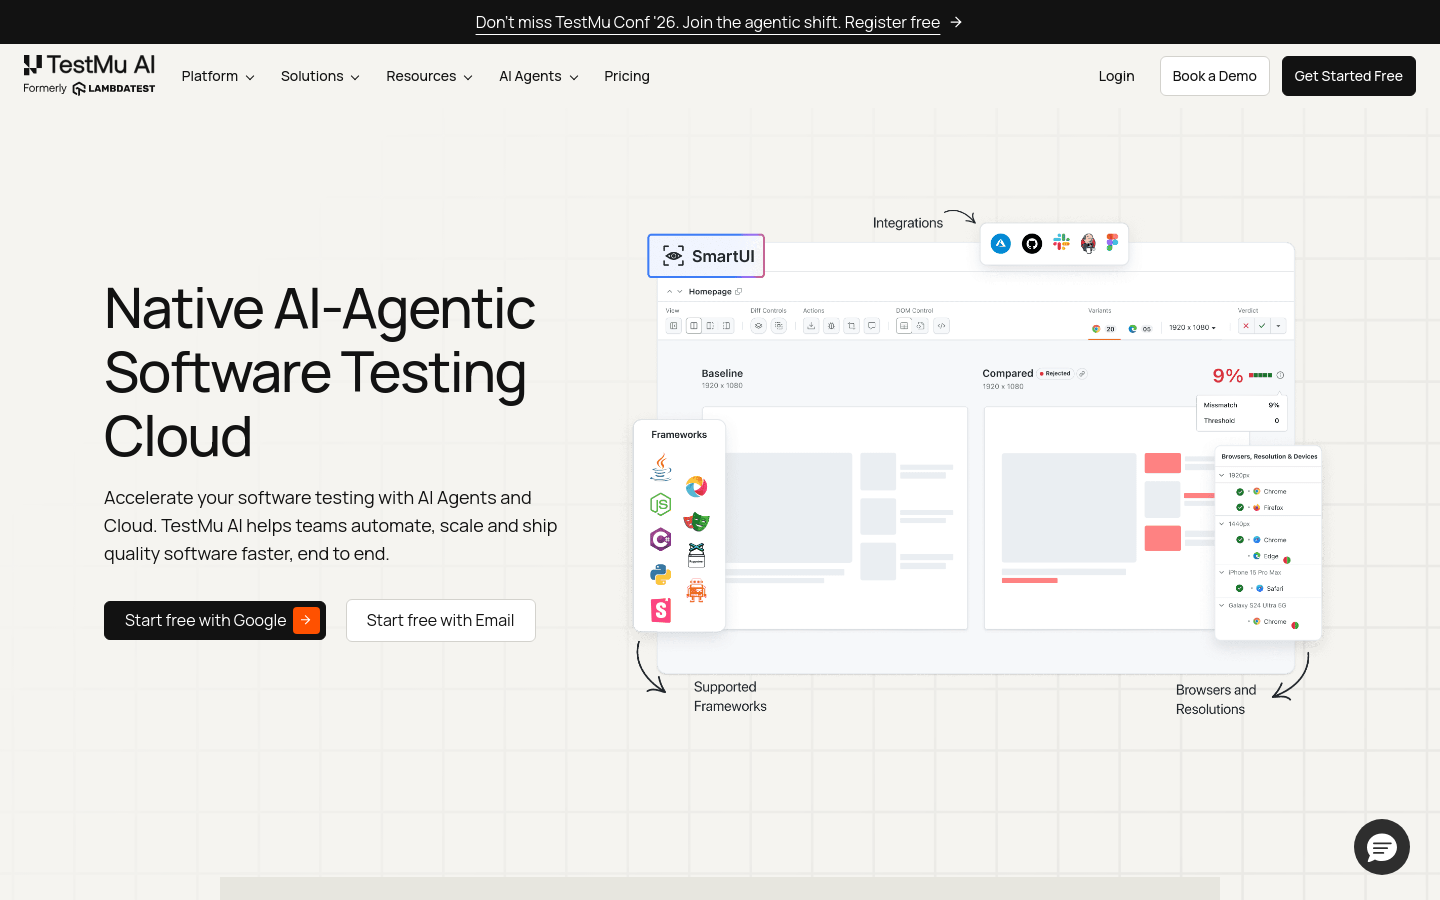The height and width of the screenshot is (900, 1440).
Task: Switch to the Edge variant tab
Action: 1140,329
